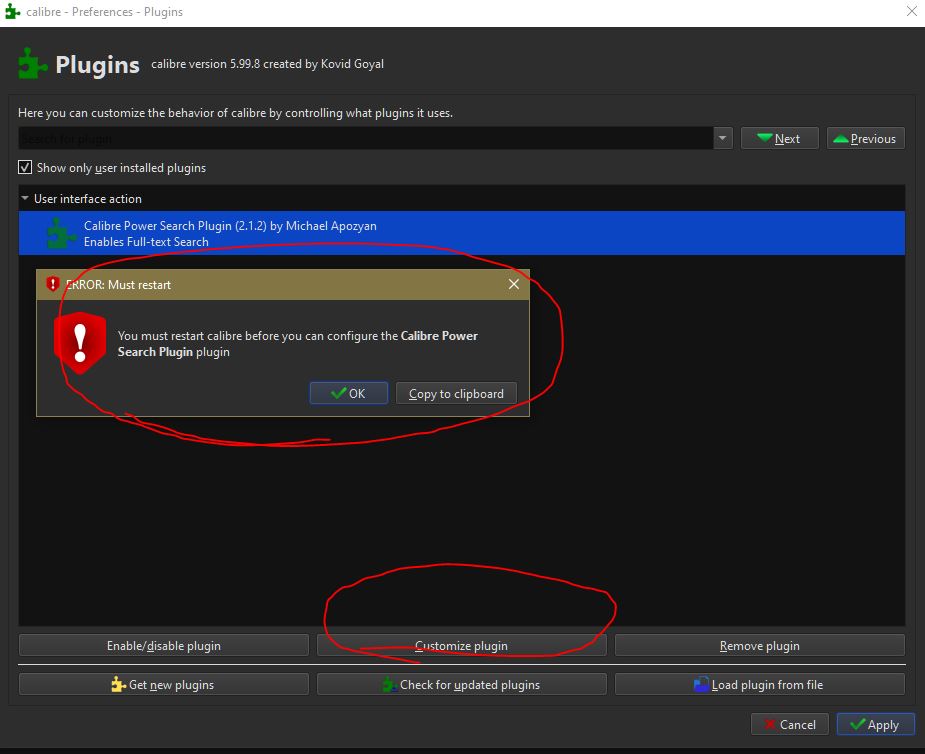Click Copy to clipboard button
The height and width of the screenshot is (754, 925).
[x=456, y=393]
